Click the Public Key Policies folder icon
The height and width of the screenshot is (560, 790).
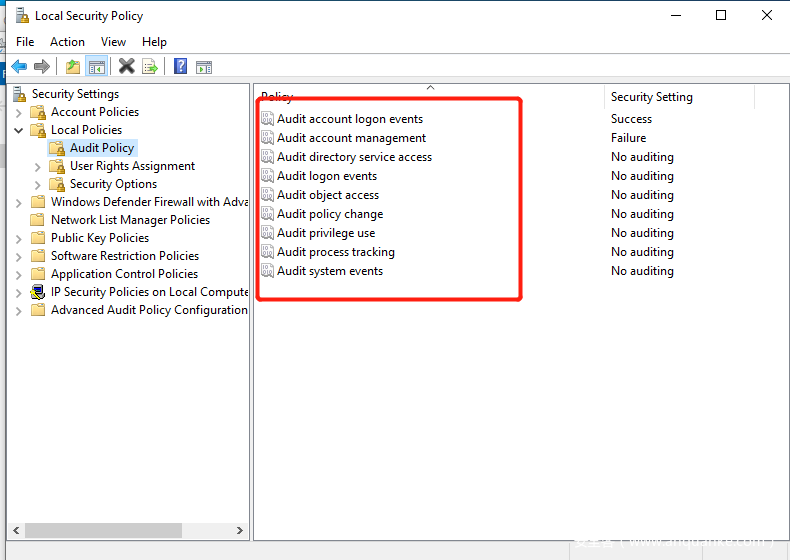point(38,238)
